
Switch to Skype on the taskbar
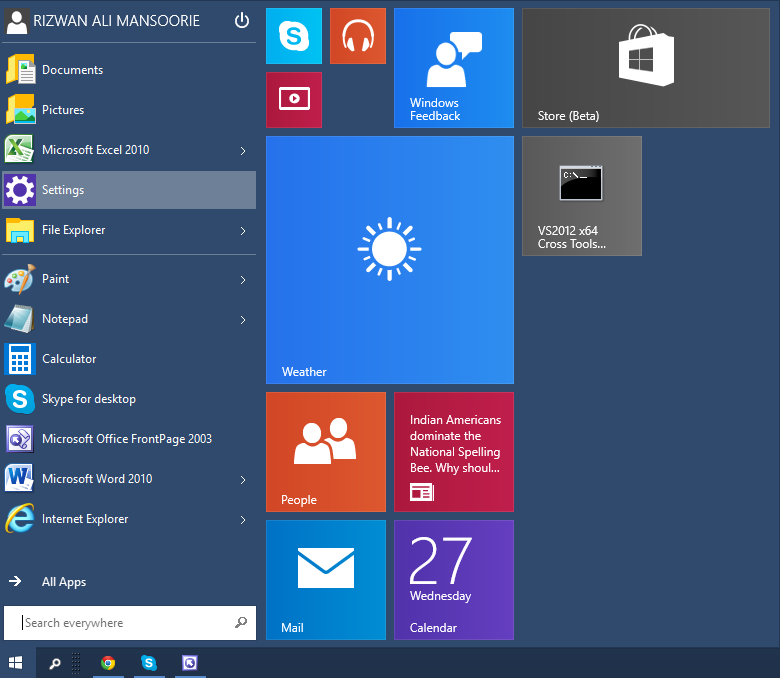(x=149, y=663)
